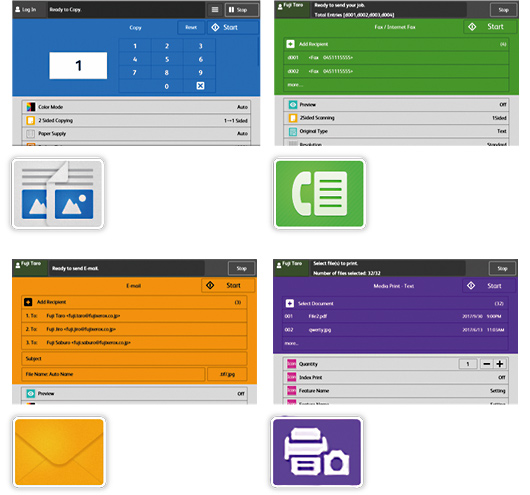Add a fax recipient

396,44
